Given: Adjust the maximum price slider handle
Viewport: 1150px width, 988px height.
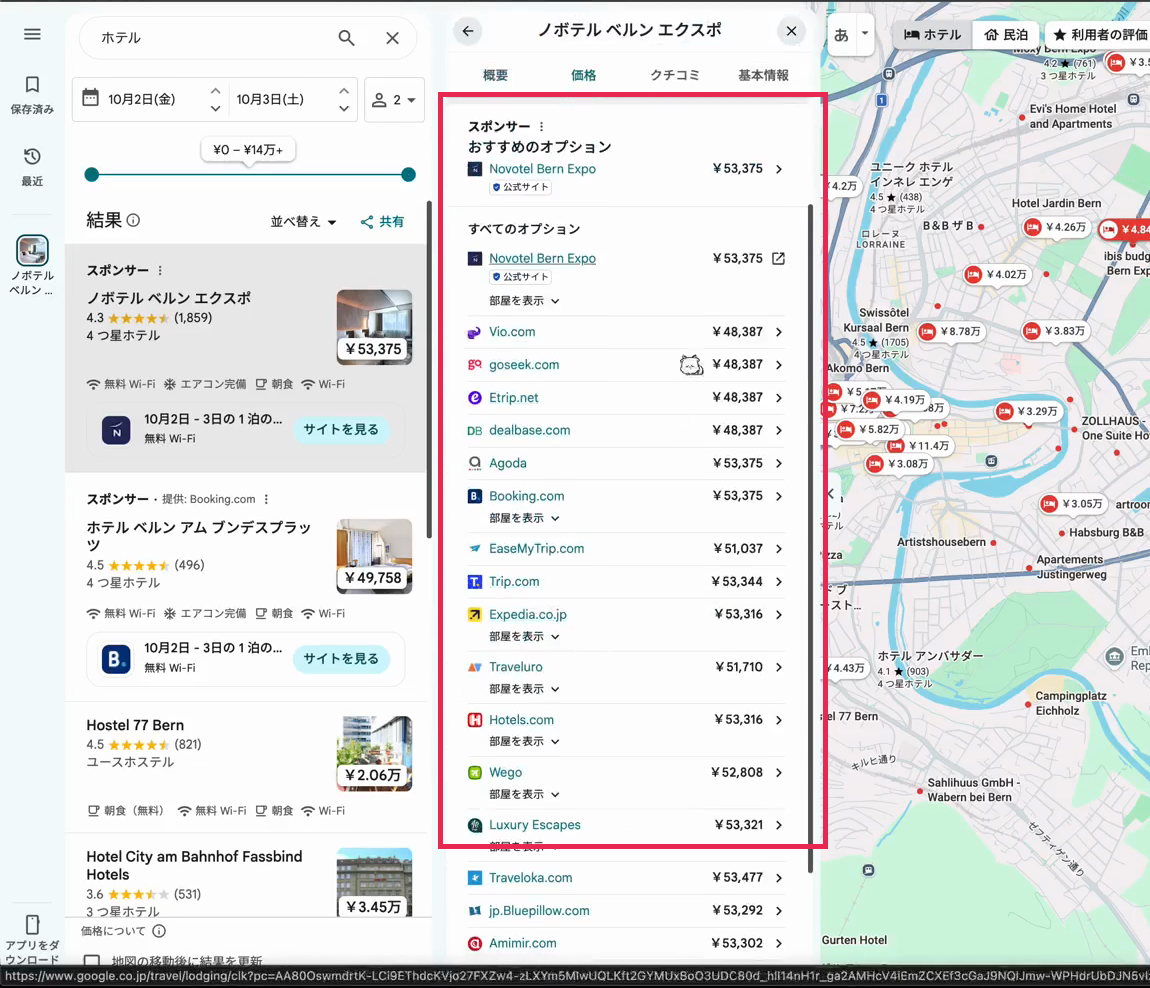Looking at the screenshot, I should tap(409, 175).
